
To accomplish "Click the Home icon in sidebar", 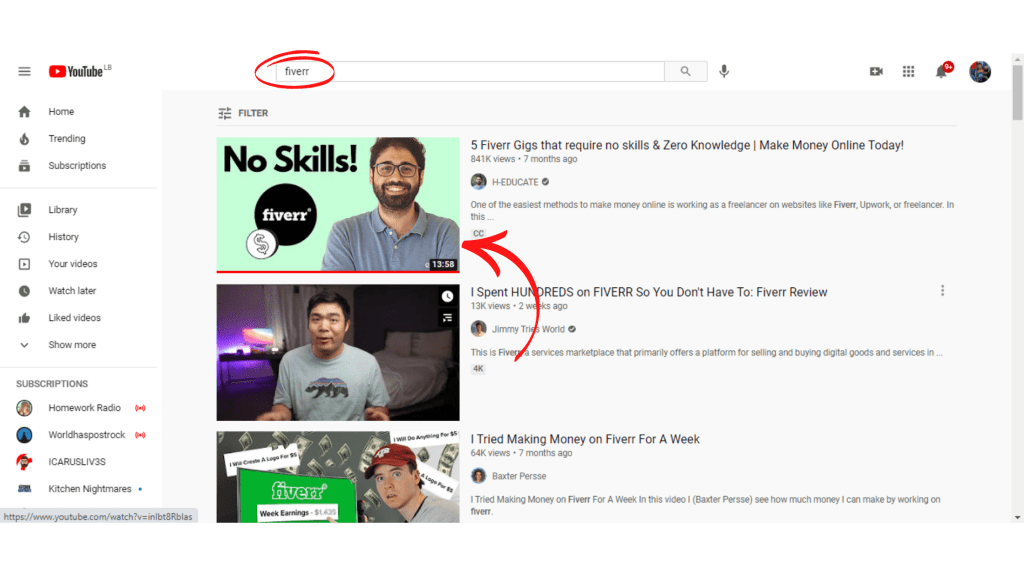I will click(24, 112).
